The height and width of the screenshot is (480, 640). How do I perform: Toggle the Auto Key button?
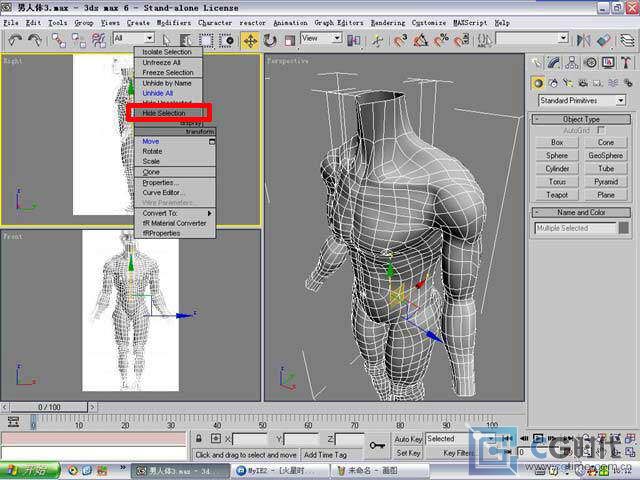pyautogui.click(x=408, y=439)
